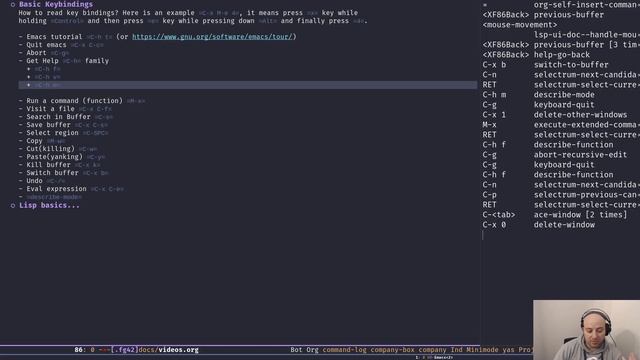Image resolution: width=640 pixels, height=360 pixels.
Task: Click the Visit a file line
Action: click(x=65, y=109)
